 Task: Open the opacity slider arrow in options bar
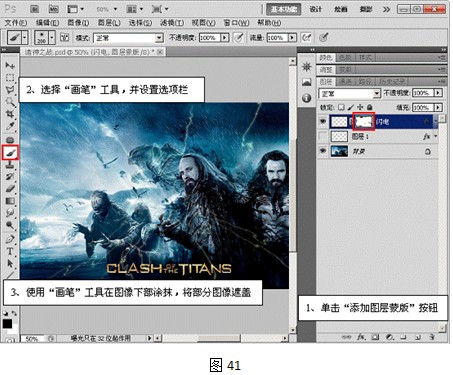click(x=225, y=38)
